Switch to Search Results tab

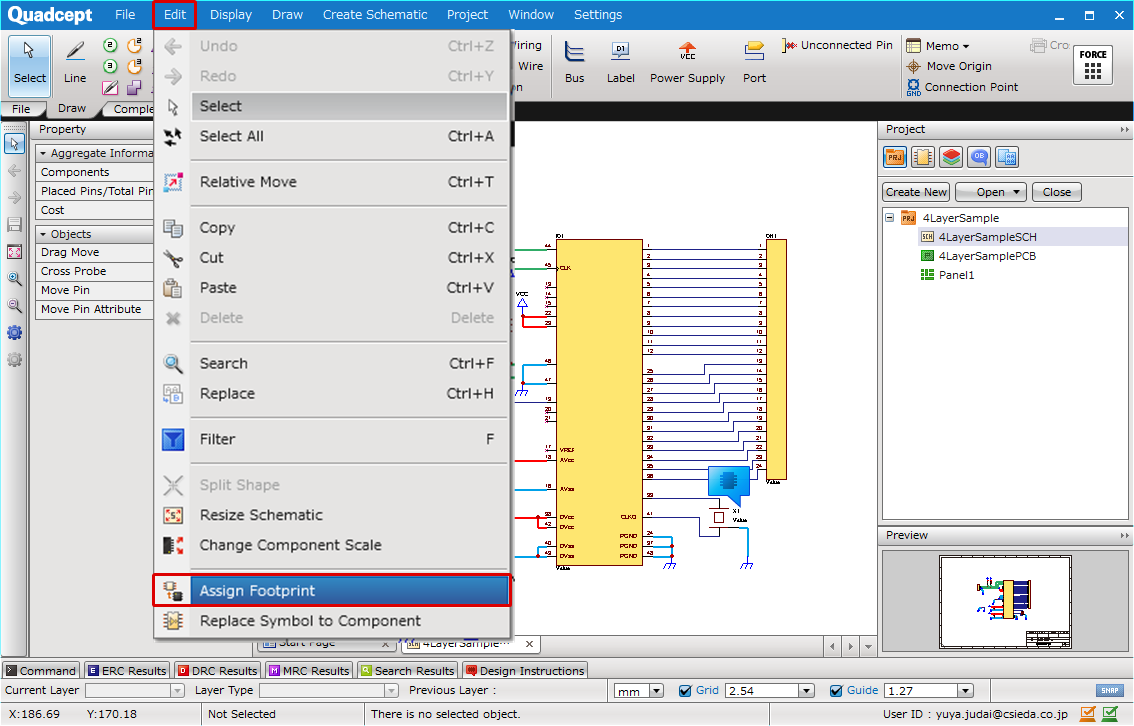point(408,671)
